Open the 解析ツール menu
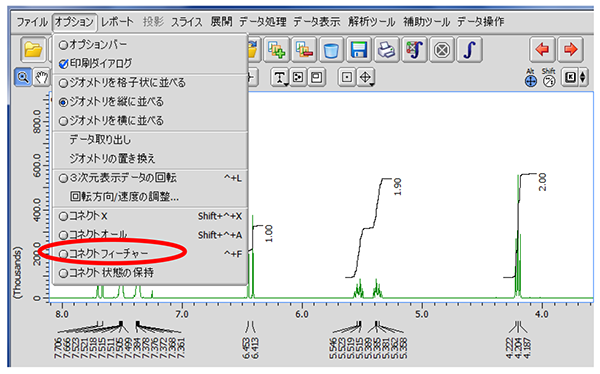 371,22
